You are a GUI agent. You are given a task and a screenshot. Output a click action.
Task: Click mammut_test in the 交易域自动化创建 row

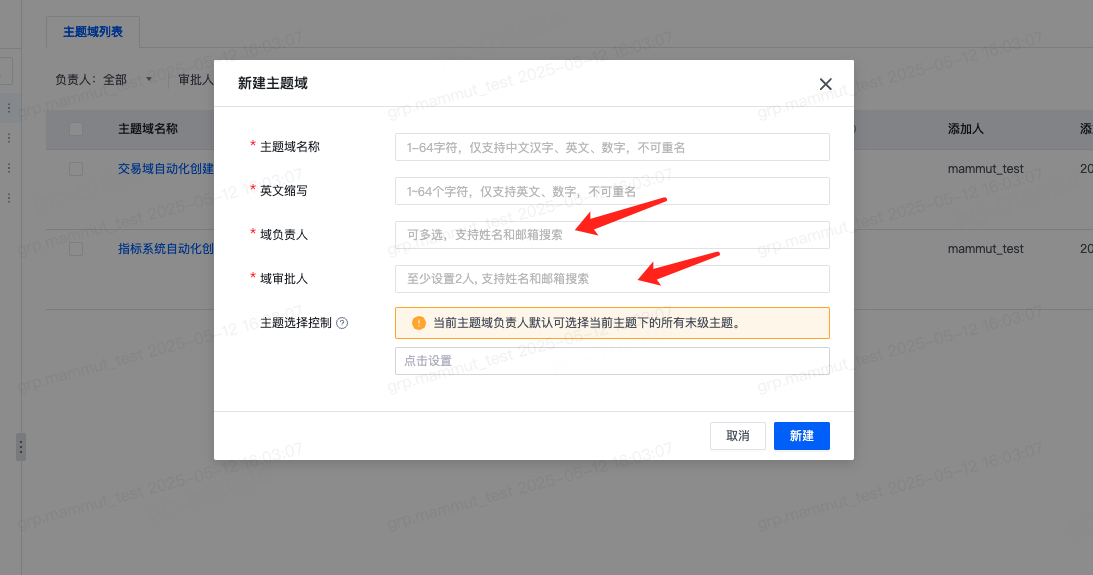pyautogui.click(x=986, y=169)
